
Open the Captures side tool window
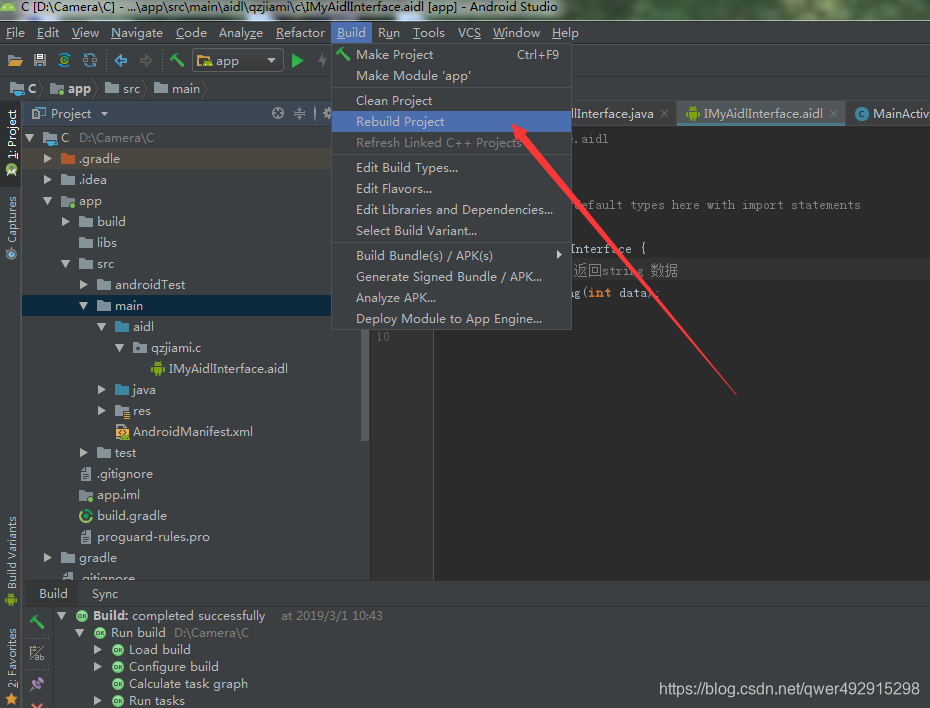pyautogui.click(x=11, y=228)
